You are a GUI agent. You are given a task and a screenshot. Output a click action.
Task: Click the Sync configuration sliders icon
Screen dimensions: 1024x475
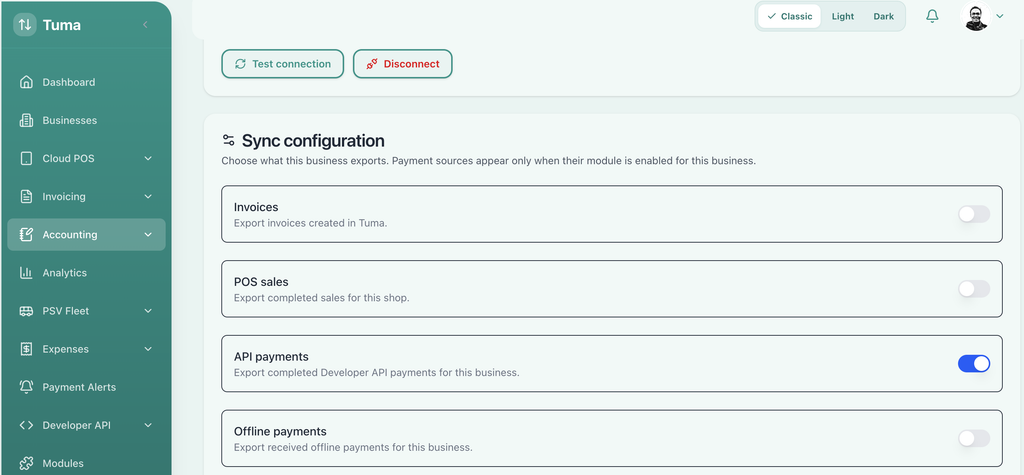click(x=229, y=140)
